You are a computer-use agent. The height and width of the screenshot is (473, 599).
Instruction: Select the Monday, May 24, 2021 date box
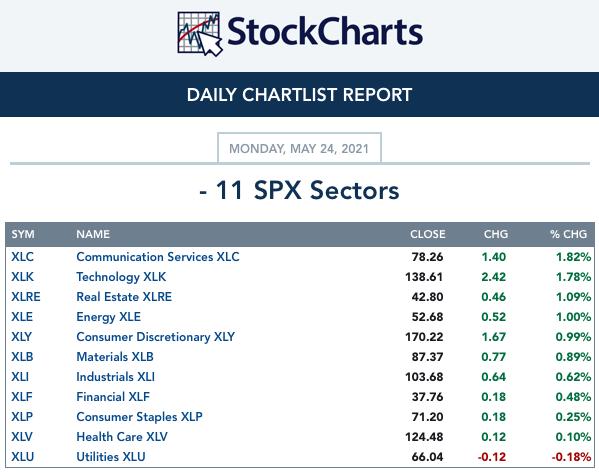tap(299, 148)
